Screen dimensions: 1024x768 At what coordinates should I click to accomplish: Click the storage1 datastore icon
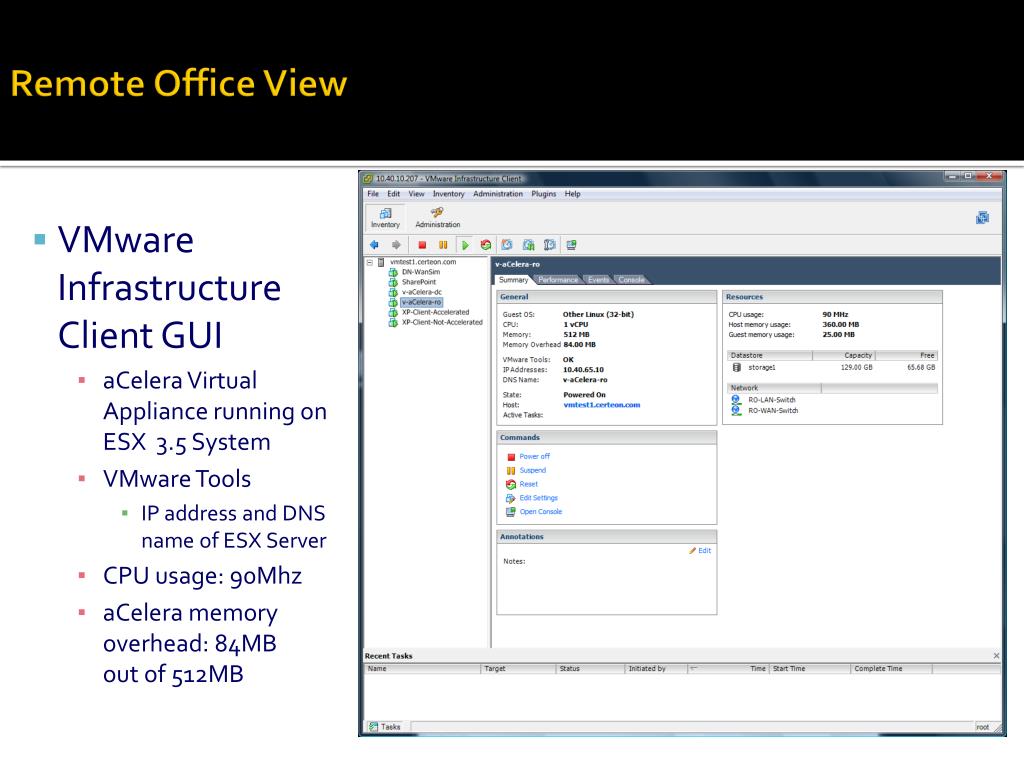coord(737,368)
